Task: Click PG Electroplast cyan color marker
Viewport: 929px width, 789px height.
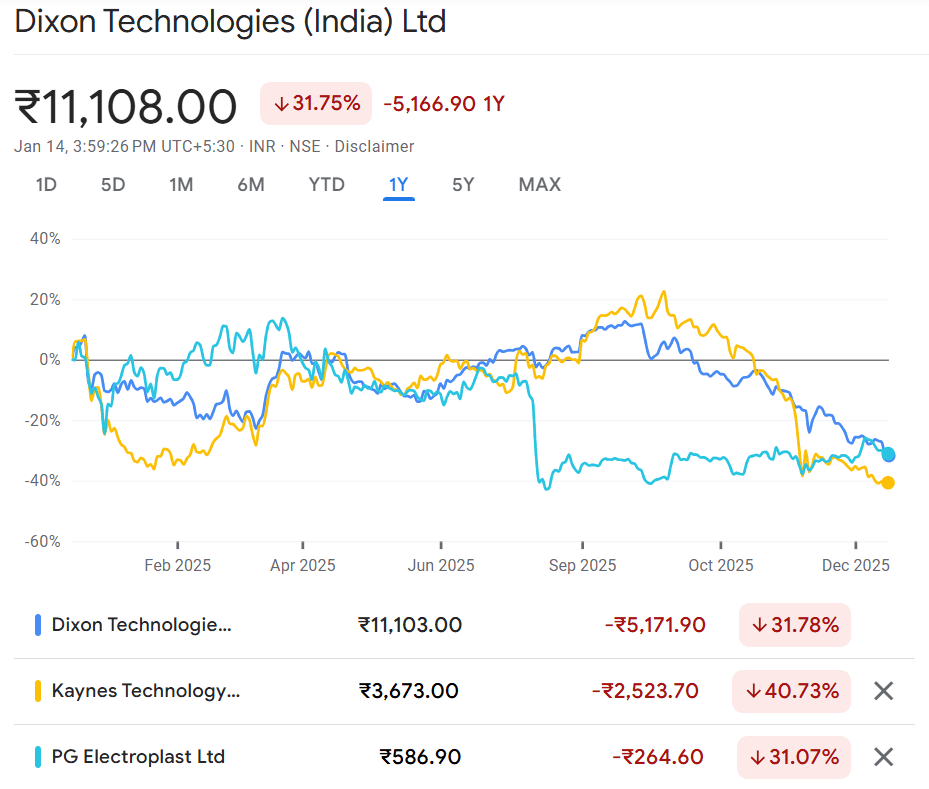Action: pos(38,757)
